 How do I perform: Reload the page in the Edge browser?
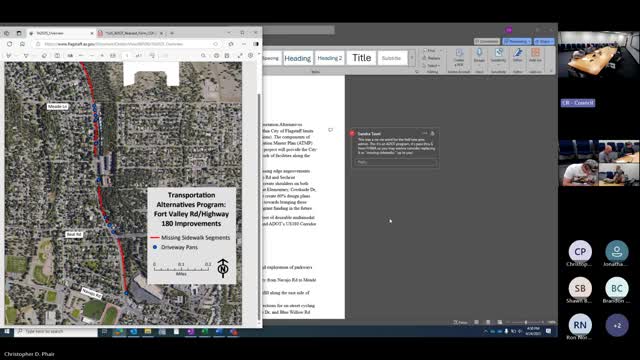[x=9, y=44]
